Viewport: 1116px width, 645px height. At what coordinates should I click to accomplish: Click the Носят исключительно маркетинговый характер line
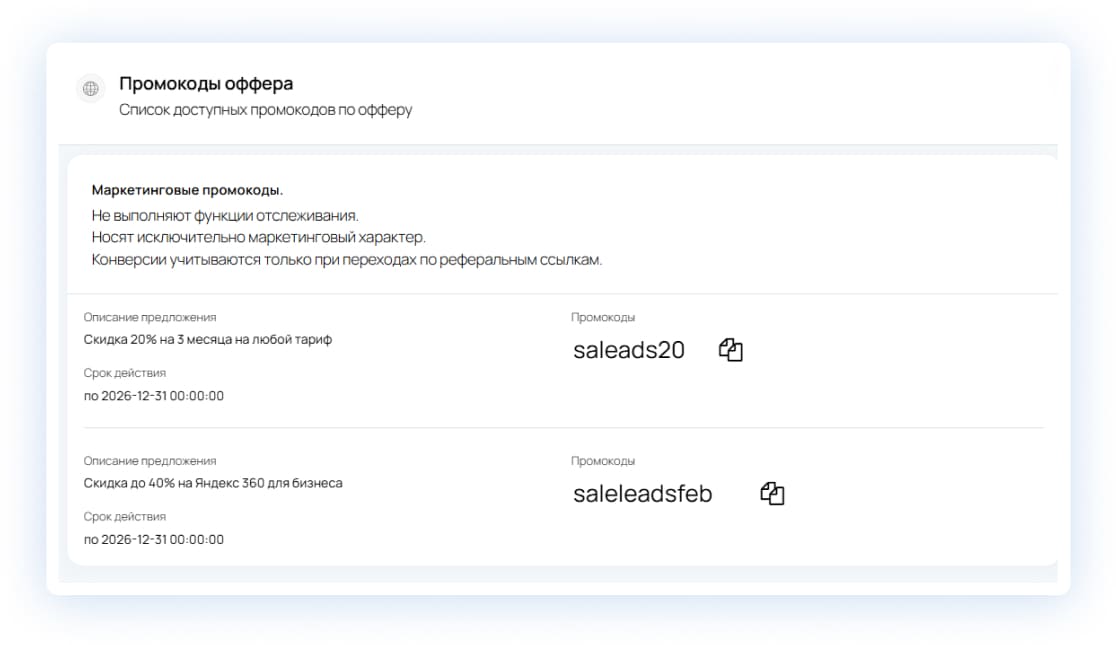(x=258, y=237)
